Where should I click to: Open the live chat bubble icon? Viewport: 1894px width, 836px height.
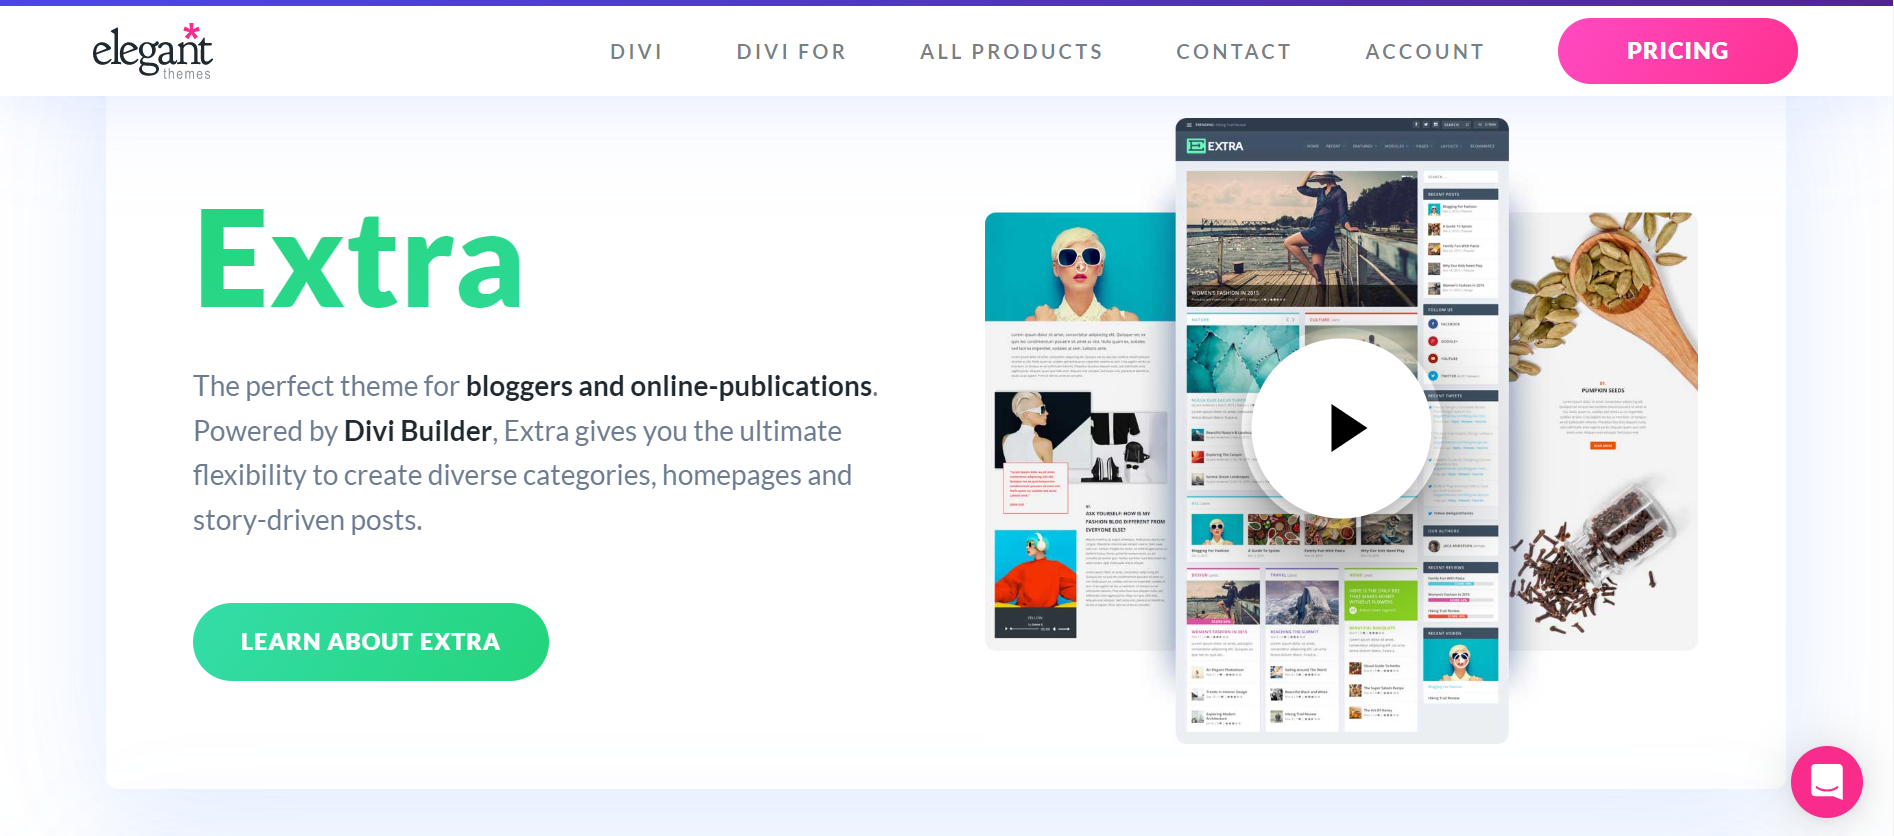tap(1826, 782)
